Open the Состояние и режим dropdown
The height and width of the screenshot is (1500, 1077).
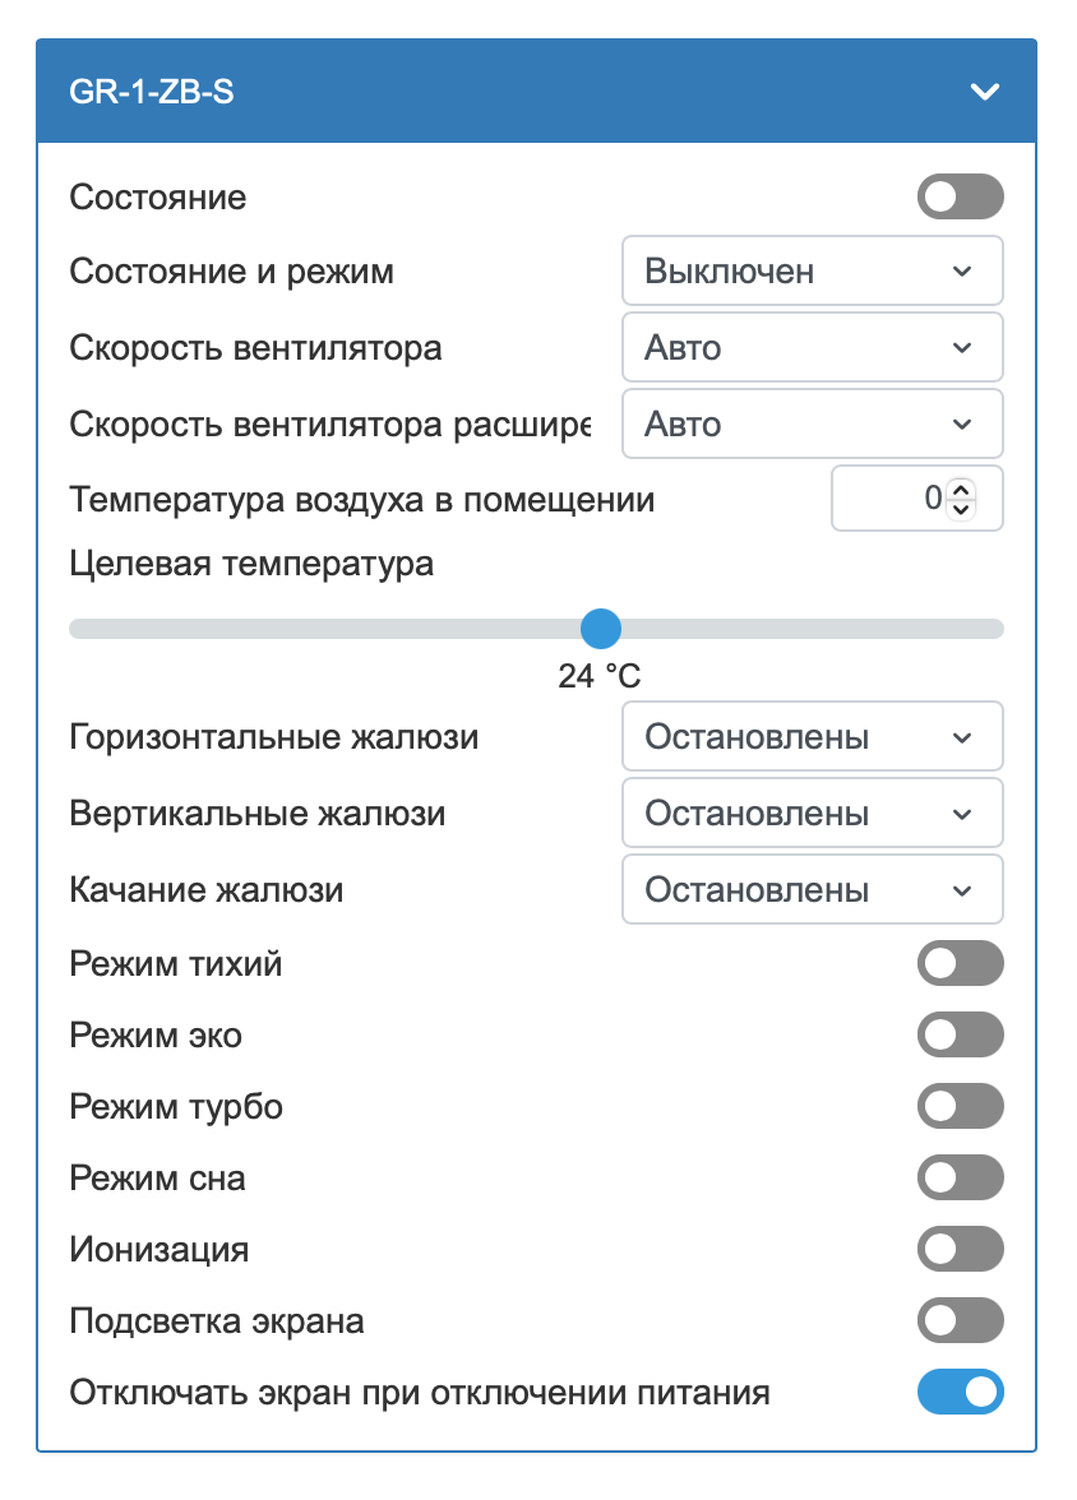(811, 271)
